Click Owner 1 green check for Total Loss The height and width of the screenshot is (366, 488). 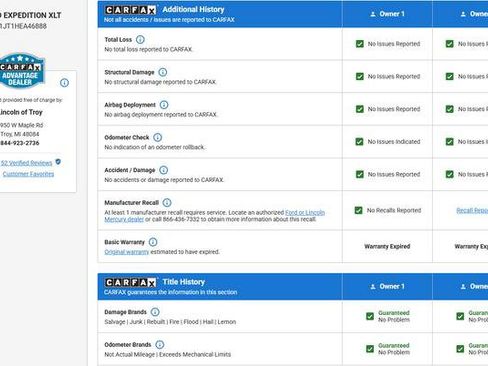point(360,44)
